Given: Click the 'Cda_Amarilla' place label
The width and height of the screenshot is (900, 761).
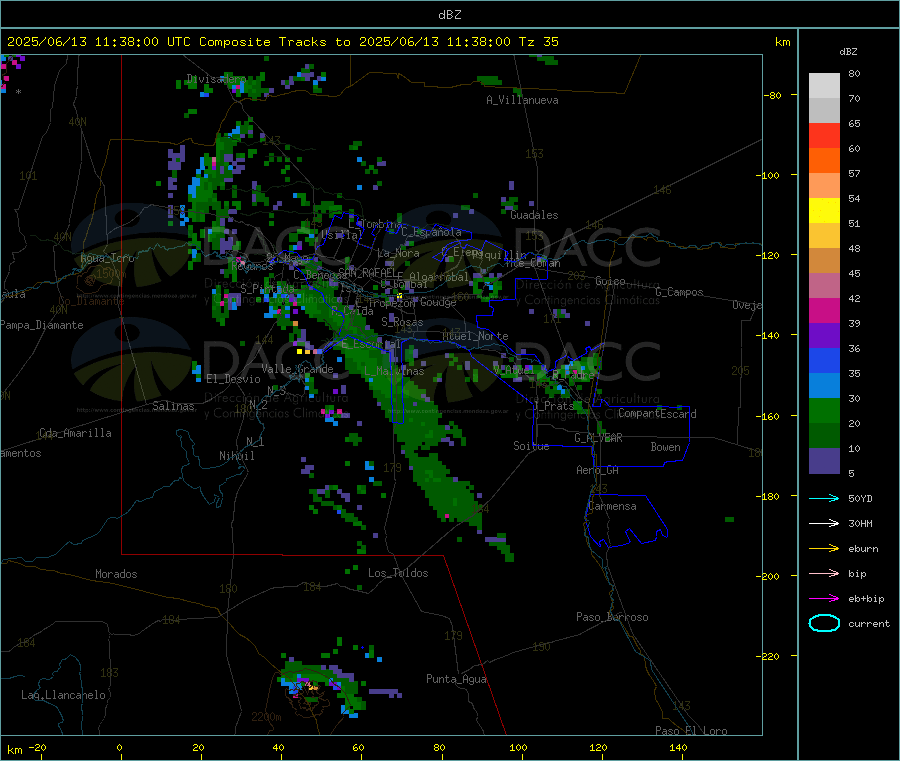Looking at the screenshot, I should (x=75, y=433).
